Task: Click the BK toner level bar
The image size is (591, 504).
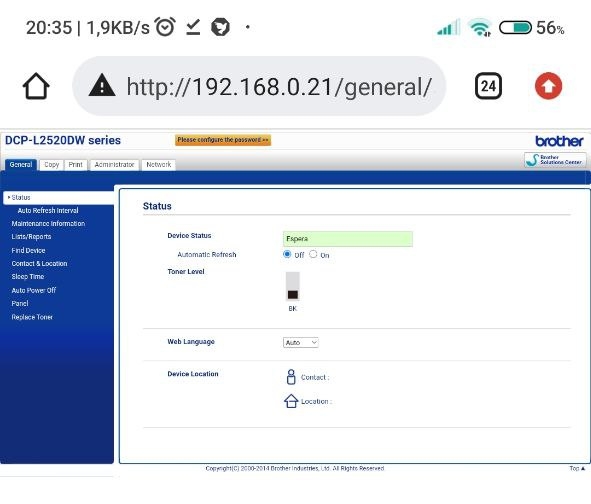Action: 292,286
